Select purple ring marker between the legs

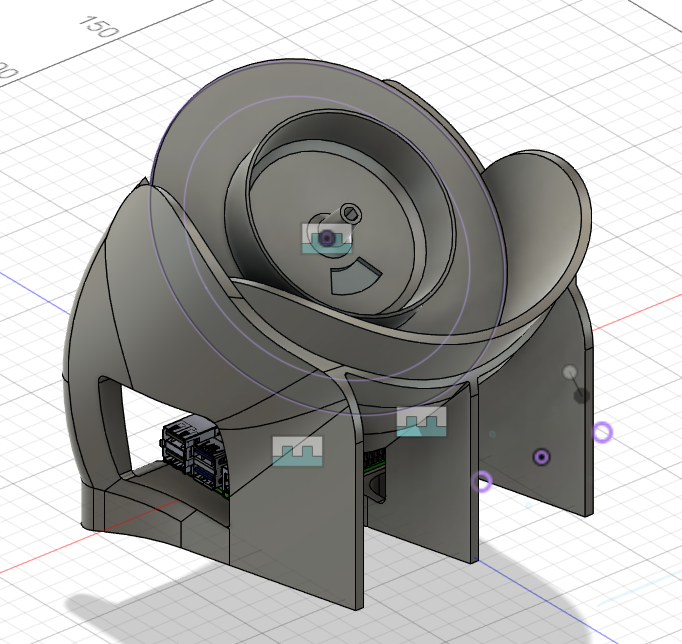482,482
